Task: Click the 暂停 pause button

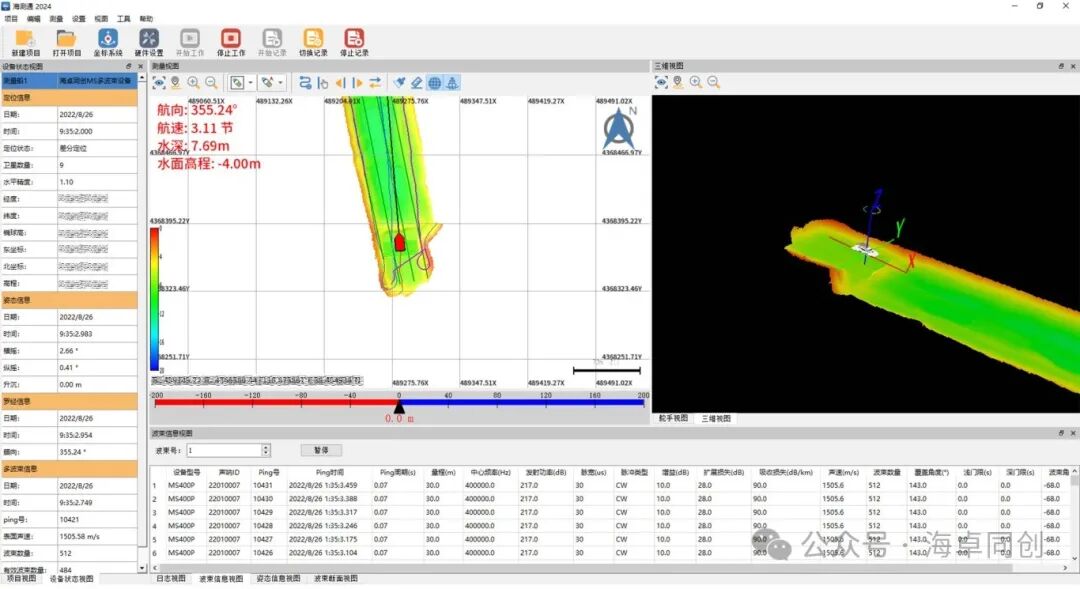Action: tap(320, 451)
